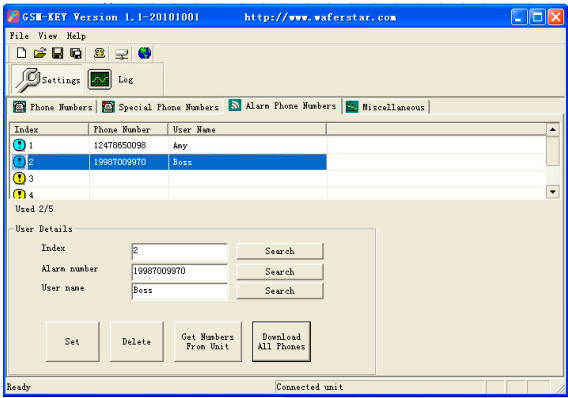Click Search button next to Index field

coord(280,251)
